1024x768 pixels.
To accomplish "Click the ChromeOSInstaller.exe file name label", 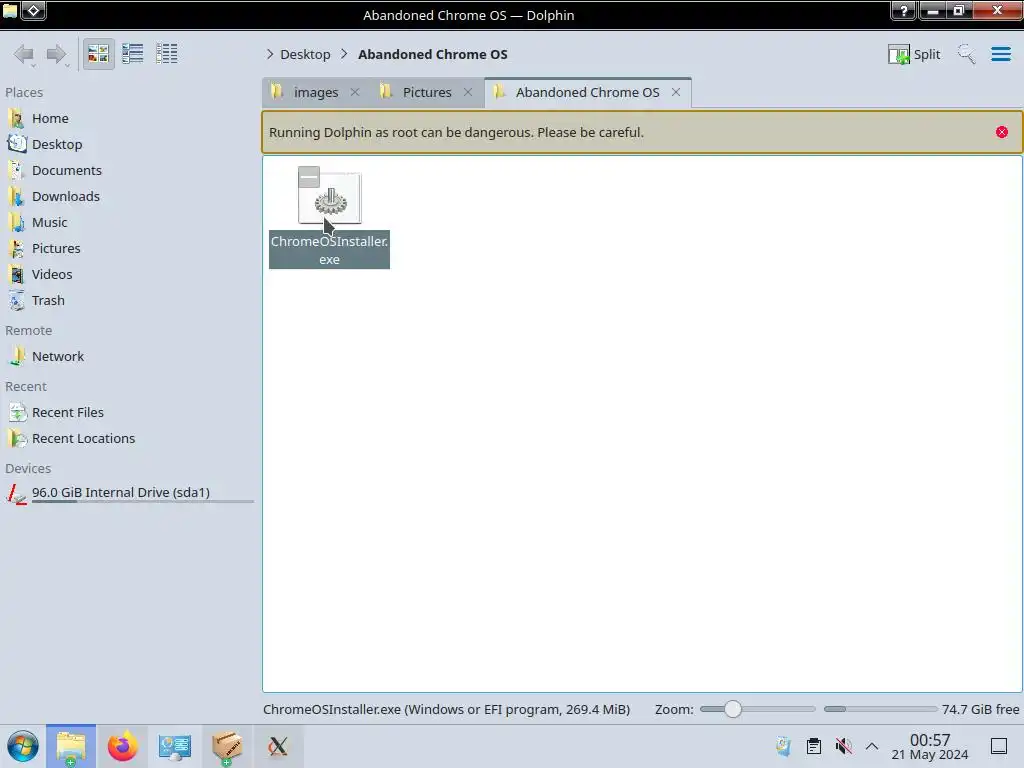I will [329, 249].
